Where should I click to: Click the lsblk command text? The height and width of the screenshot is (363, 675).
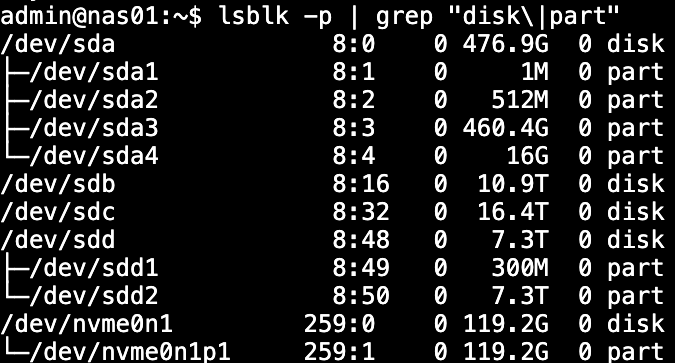pos(253,16)
